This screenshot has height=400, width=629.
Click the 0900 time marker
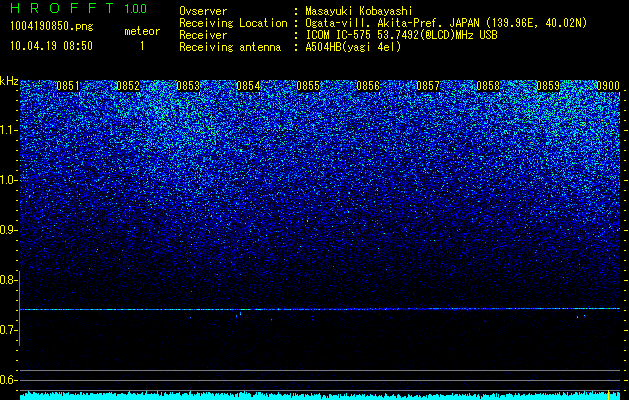(608, 86)
